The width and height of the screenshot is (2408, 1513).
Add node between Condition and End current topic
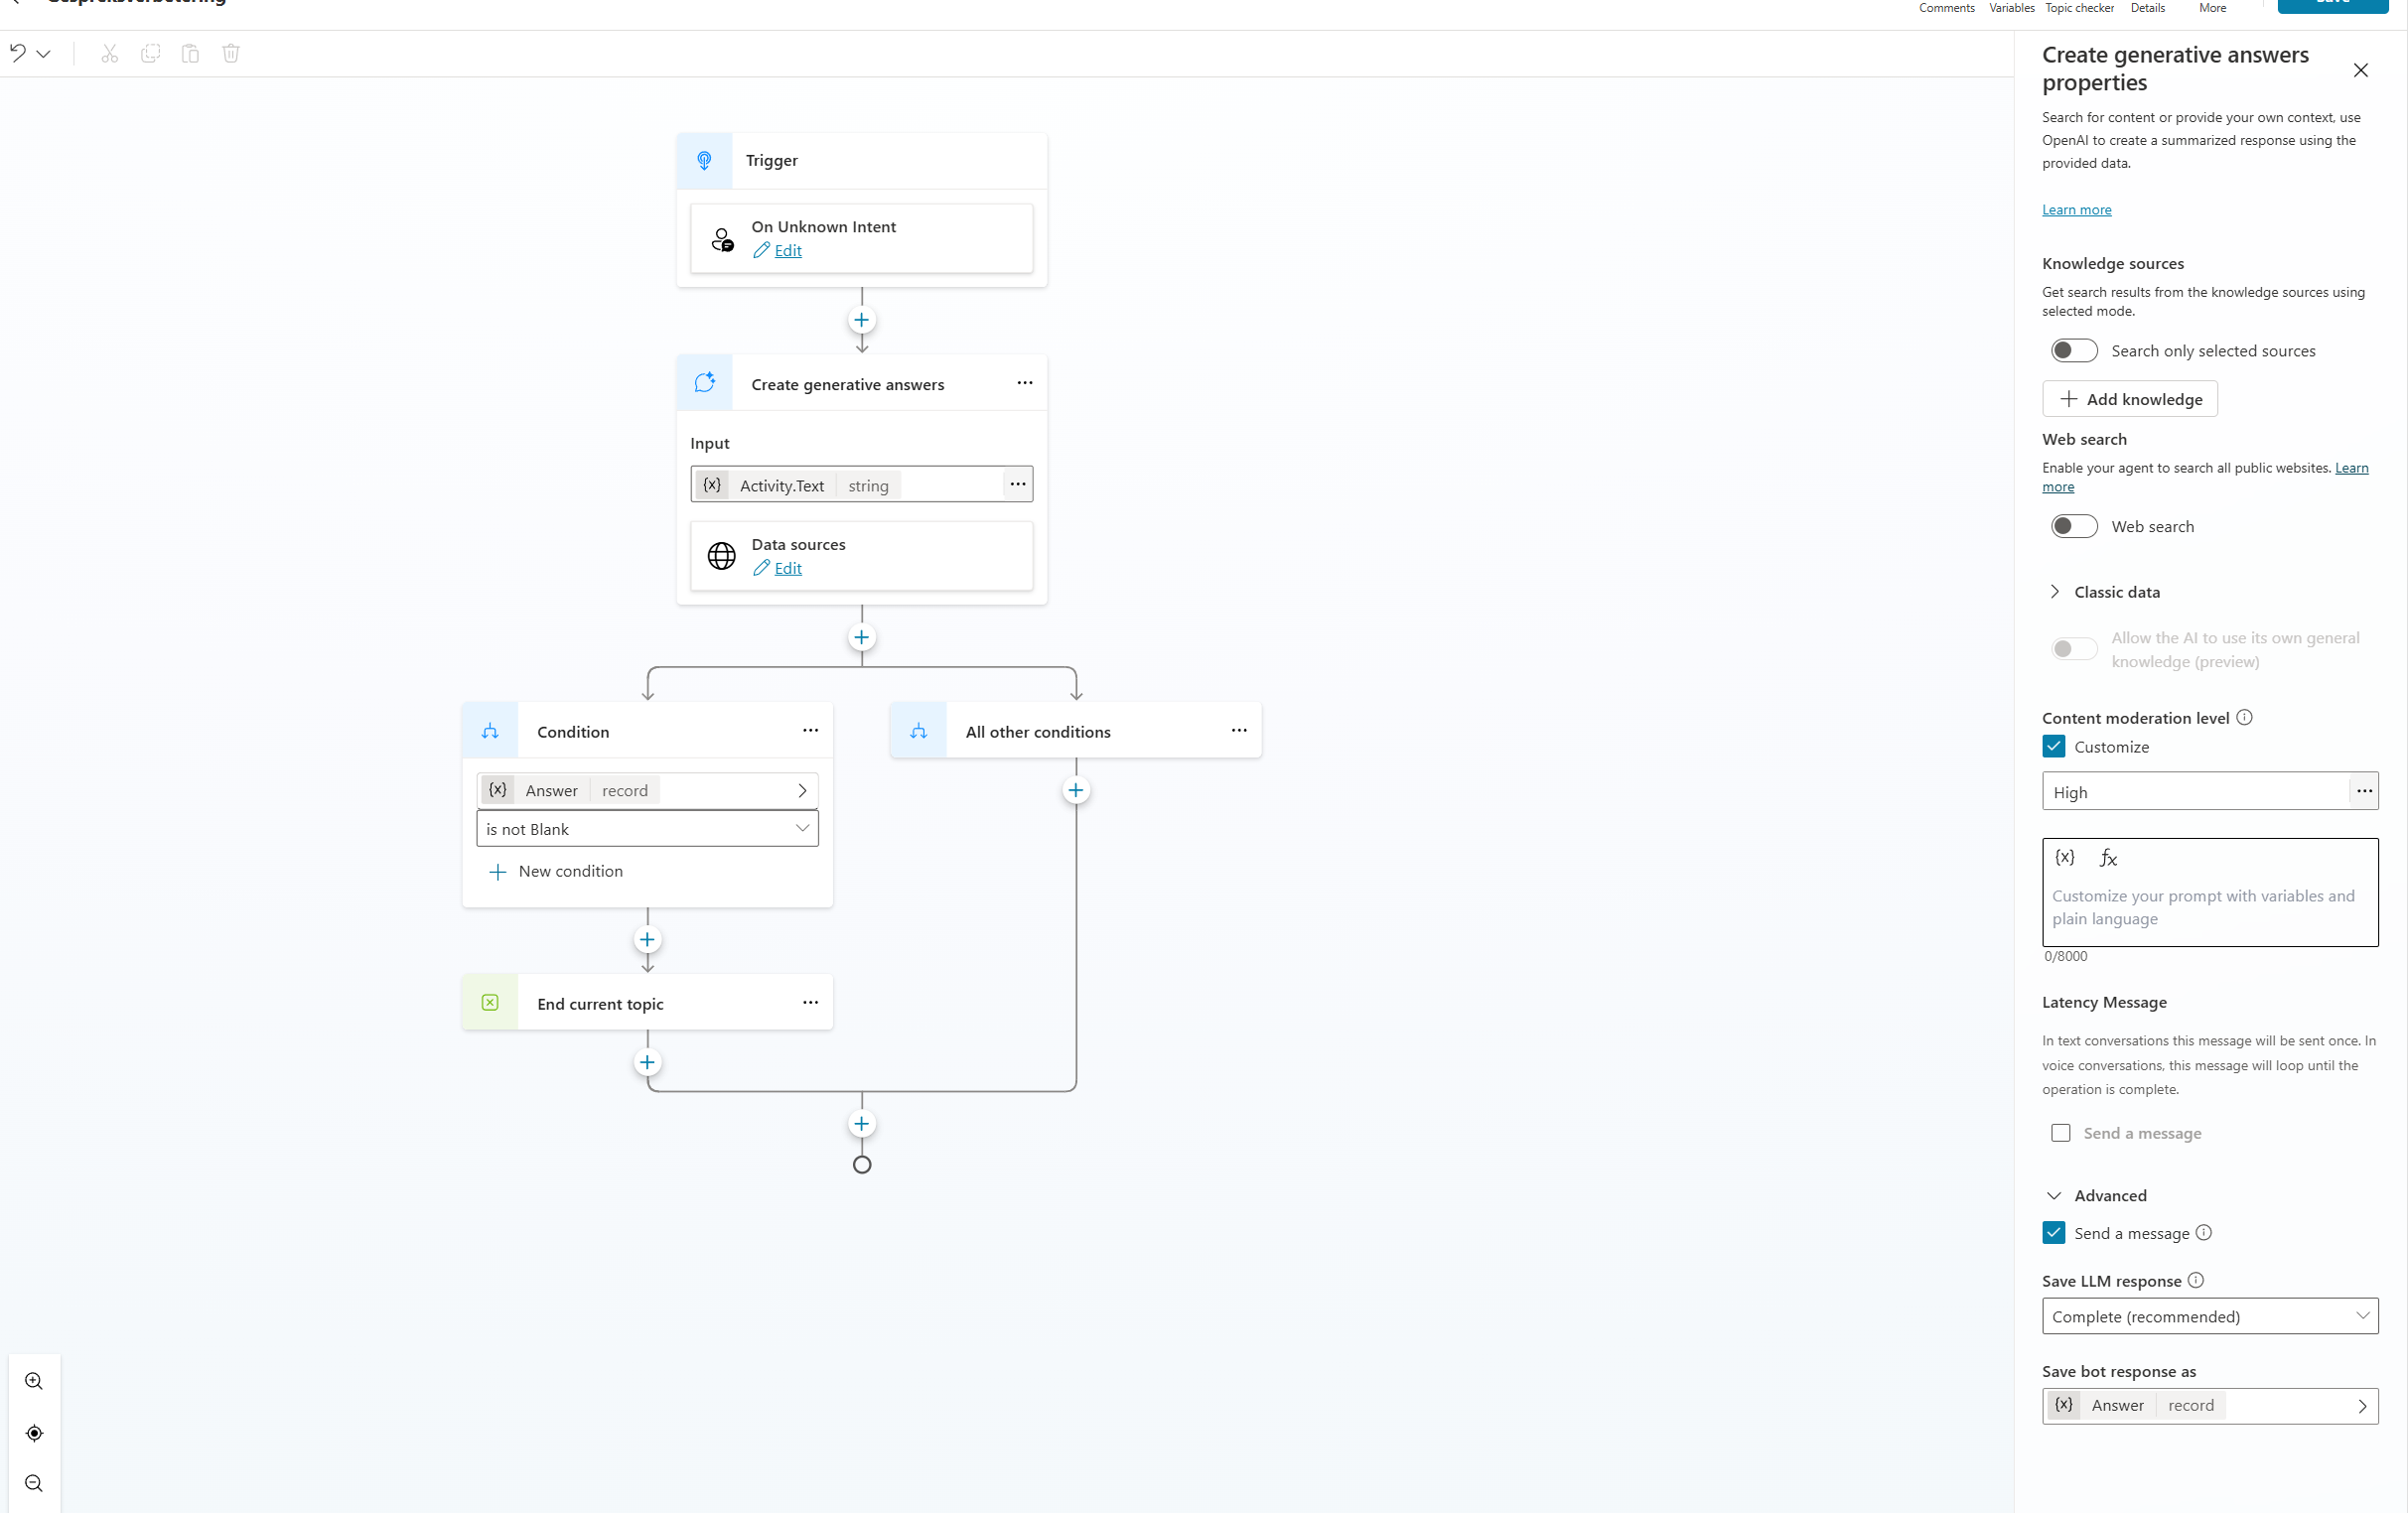(x=648, y=939)
